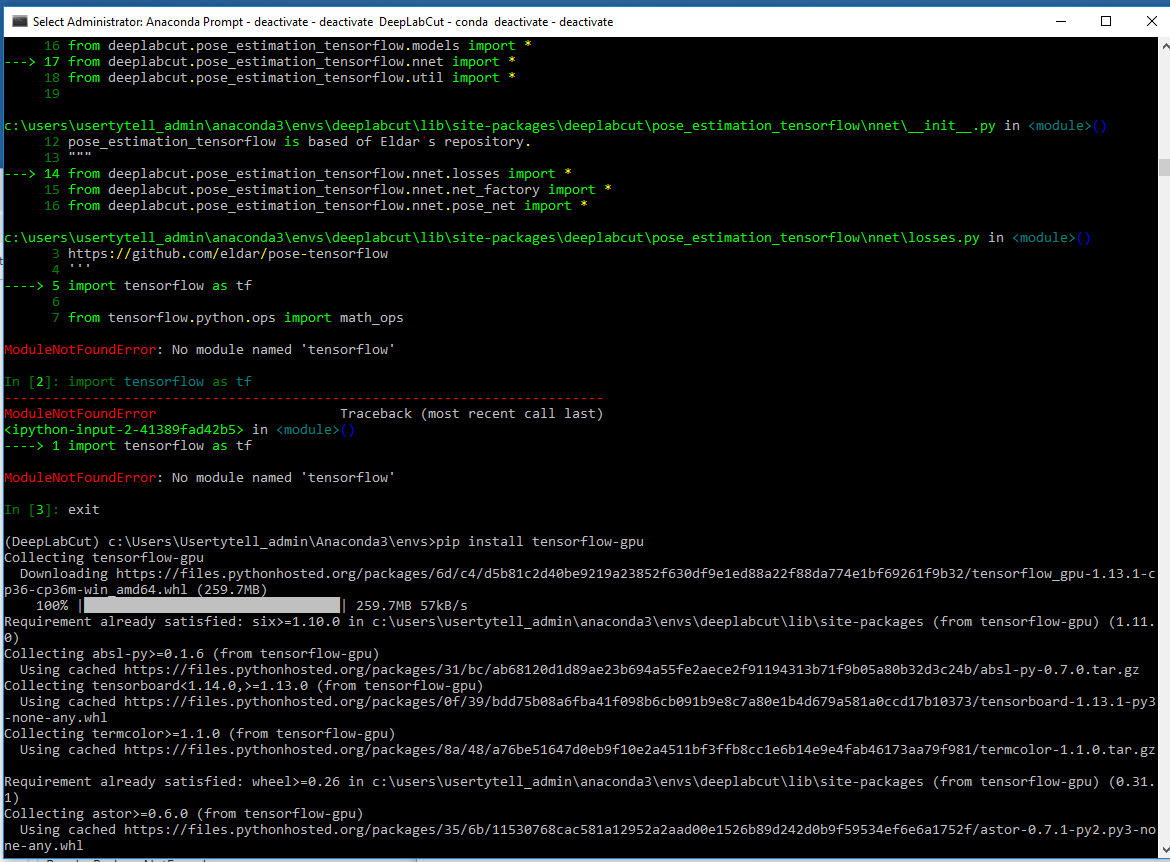Viewport: 1170px width, 862px height.
Task: Maximize the Anaconda Prompt window
Action: pos(1105,21)
